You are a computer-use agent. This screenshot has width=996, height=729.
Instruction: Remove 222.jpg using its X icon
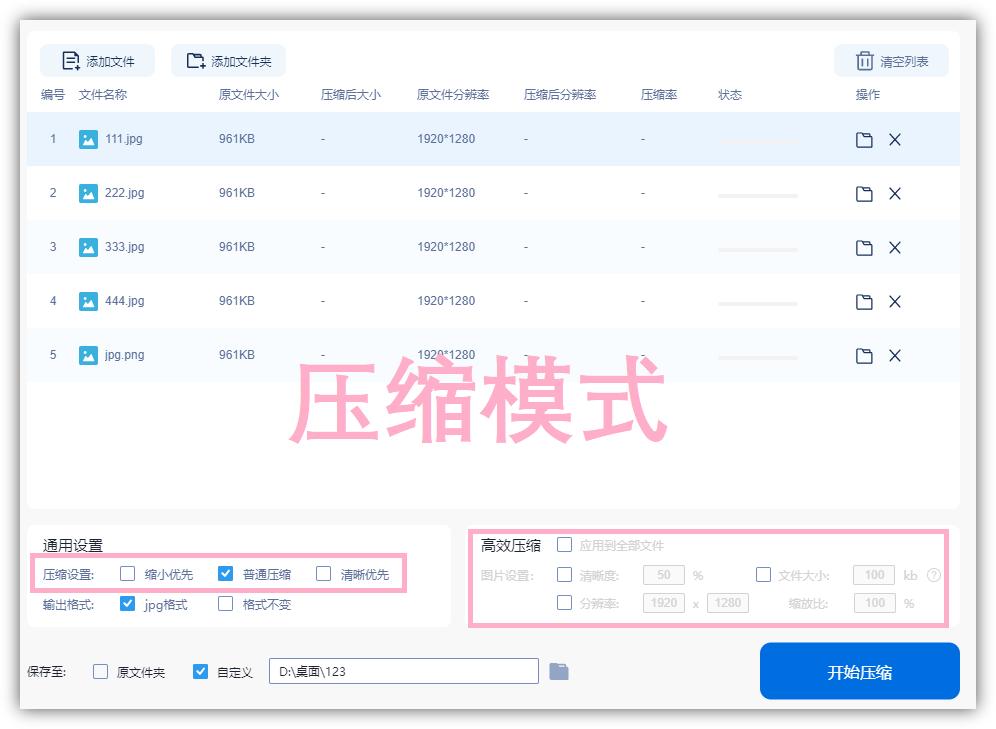pos(895,194)
